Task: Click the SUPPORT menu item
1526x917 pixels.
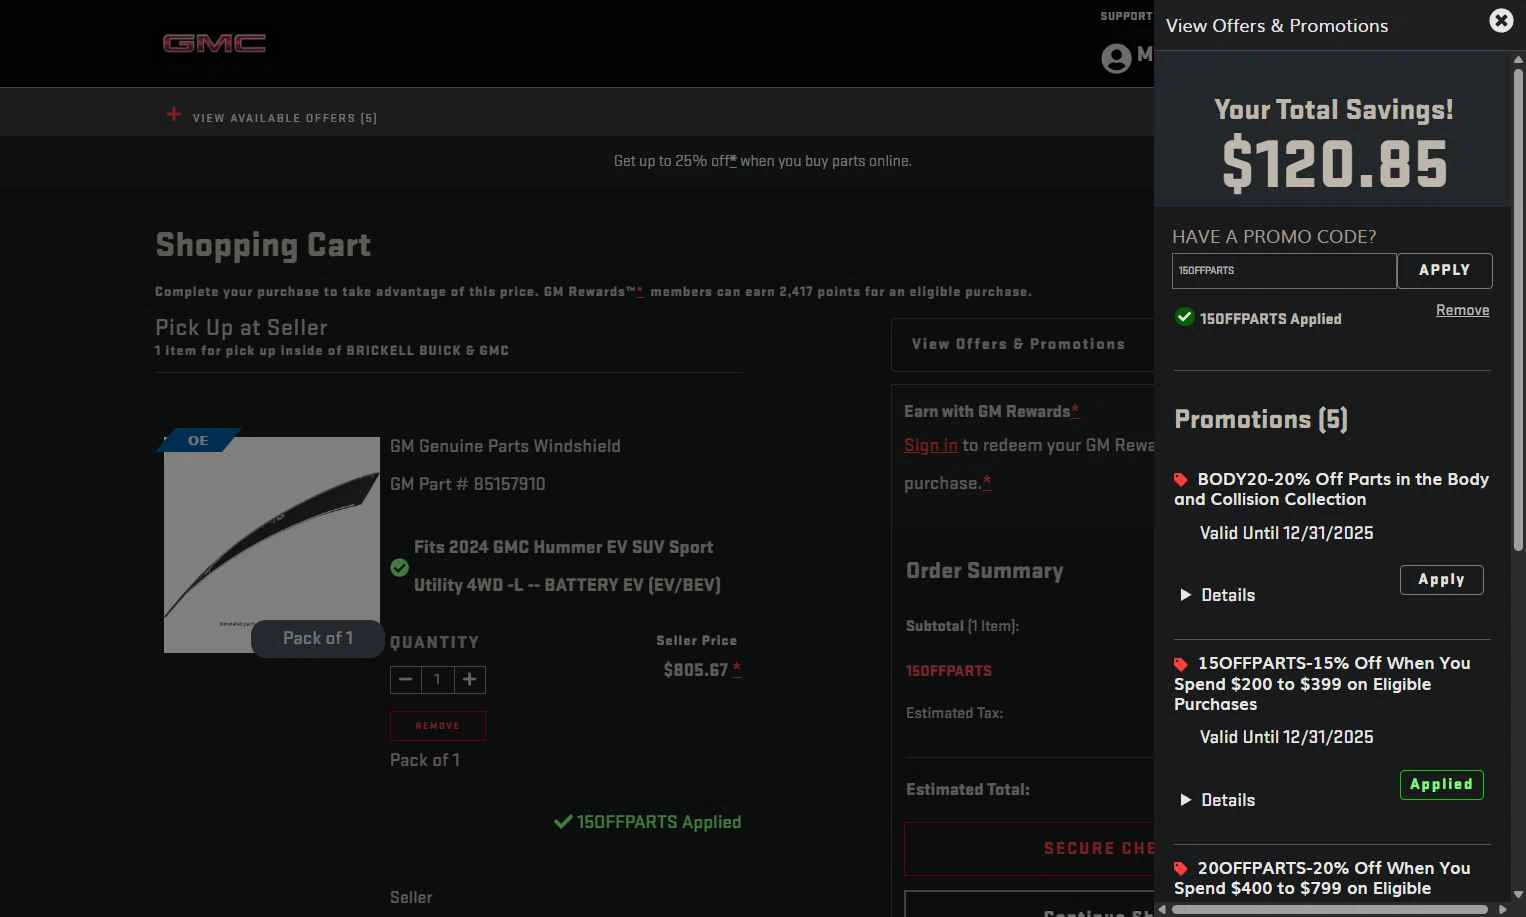Action: tap(1126, 16)
